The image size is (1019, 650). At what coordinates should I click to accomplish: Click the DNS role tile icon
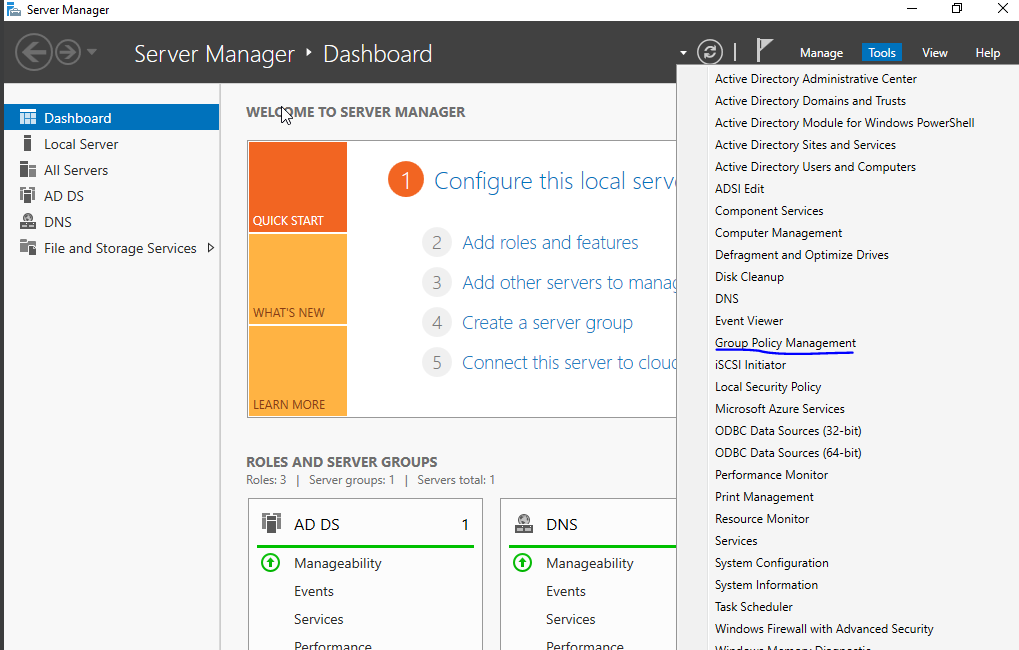(x=524, y=523)
